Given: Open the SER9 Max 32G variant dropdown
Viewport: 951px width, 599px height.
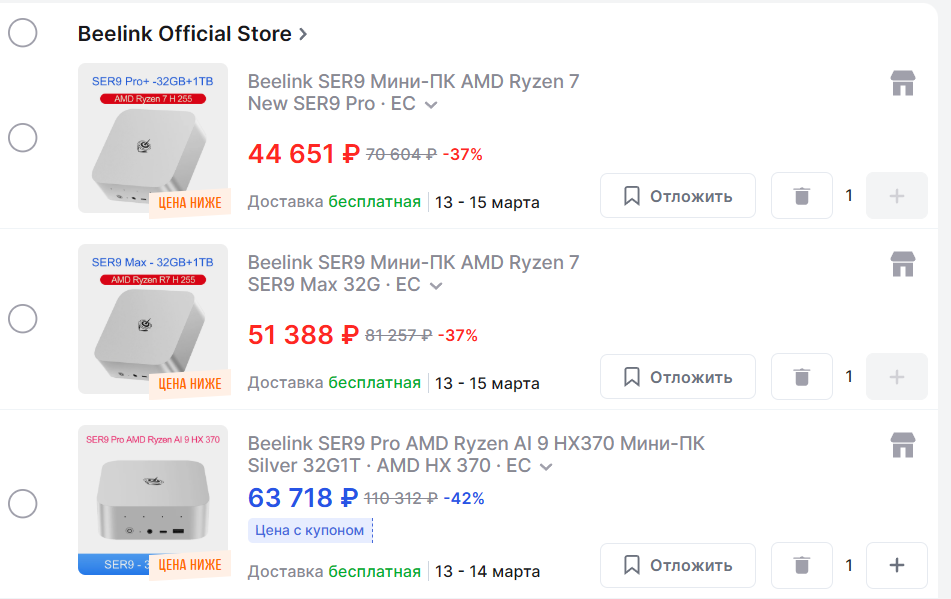Looking at the screenshot, I should [x=435, y=286].
